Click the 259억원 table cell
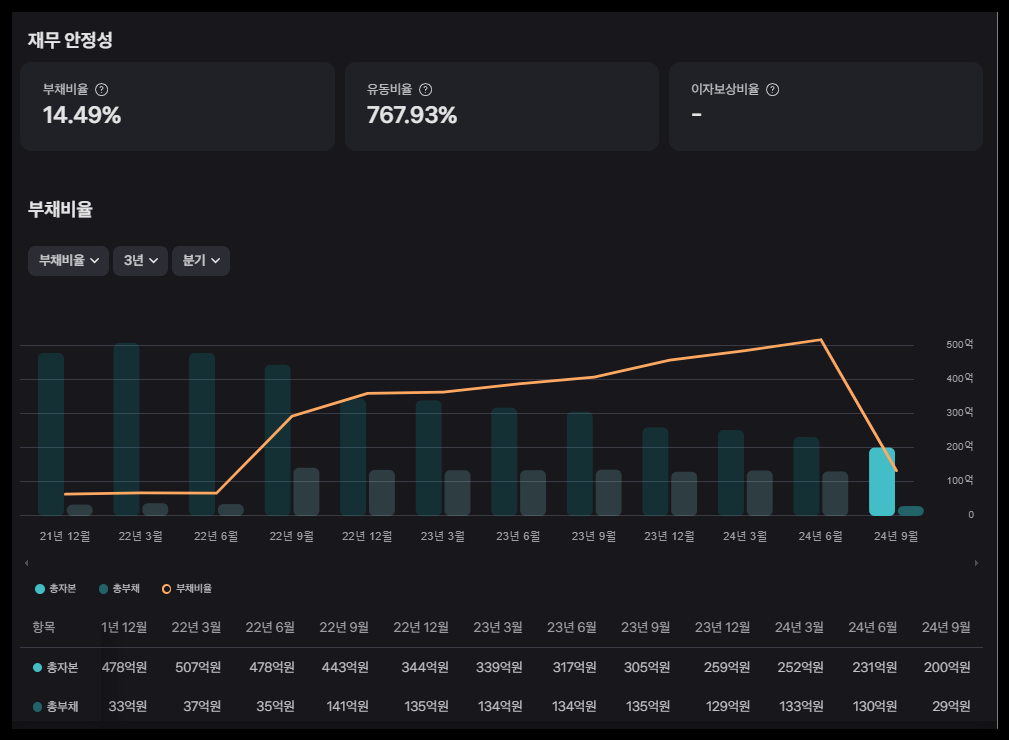Image resolution: width=1009 pixels, height=740 pixels. pos(727,667)
